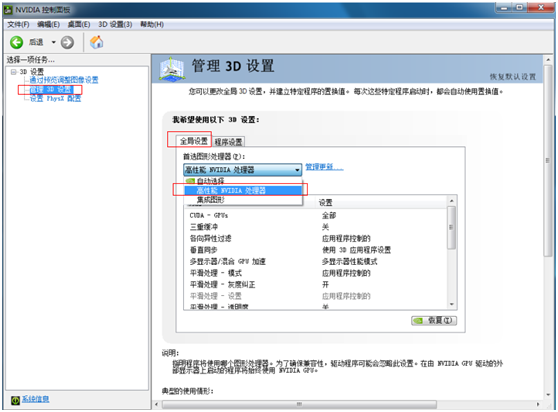Select 通过预览调整图像设置 in tree
Viewport: 558px width, 412px height.
click(64, 80)
